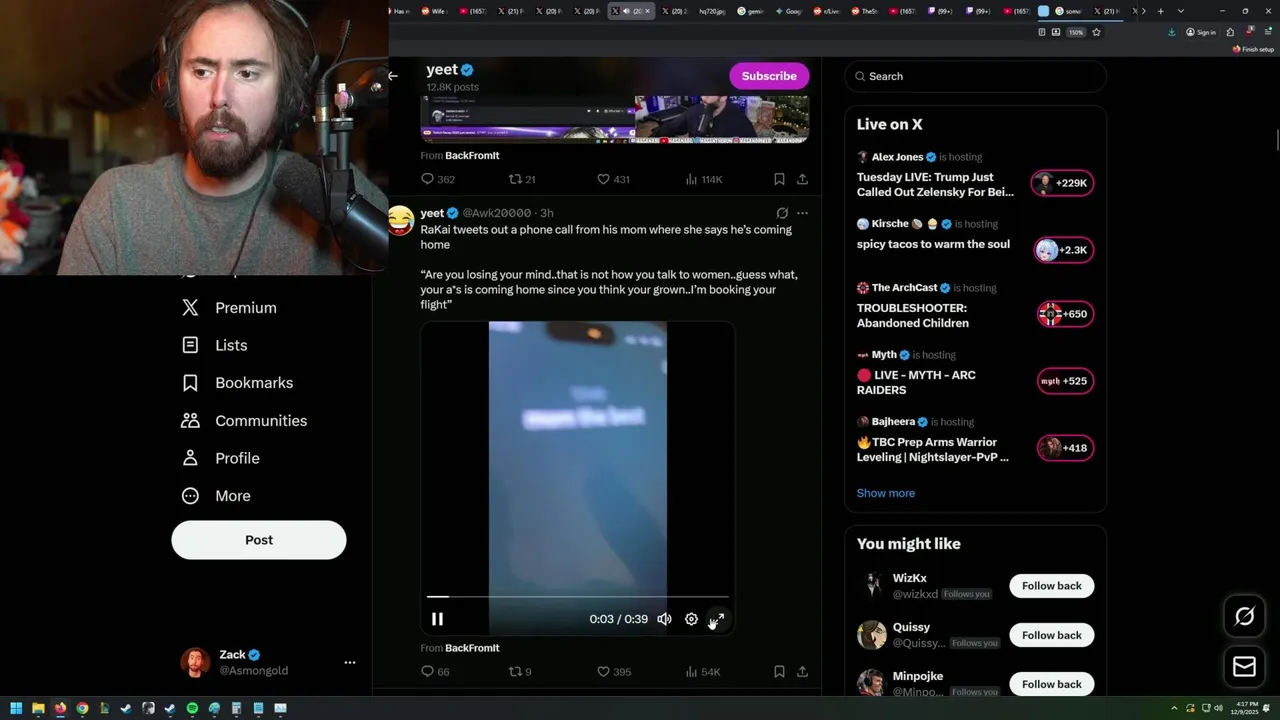Open Zack @Asmongold account switcher
Image resolution: width=1280 pixels, height=720 pixels.
[x=268, y=662]
